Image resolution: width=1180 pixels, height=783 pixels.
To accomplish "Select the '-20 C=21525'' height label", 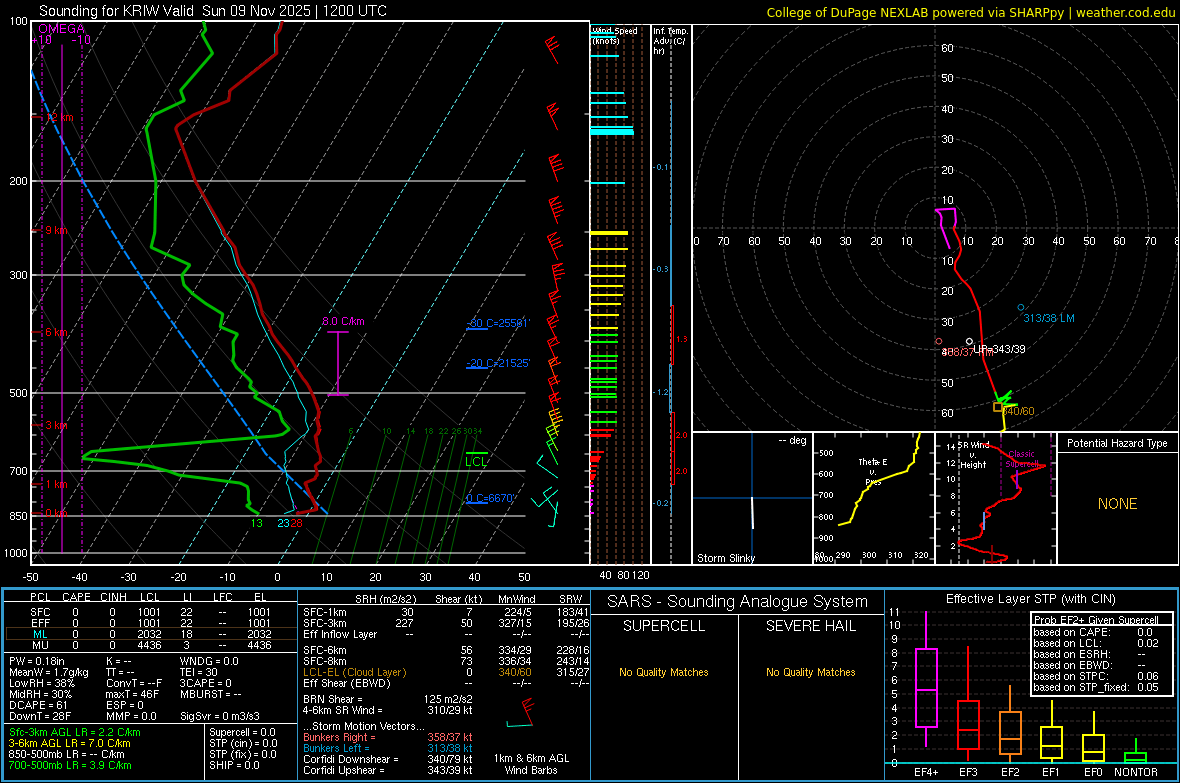I will click(498, 363).
